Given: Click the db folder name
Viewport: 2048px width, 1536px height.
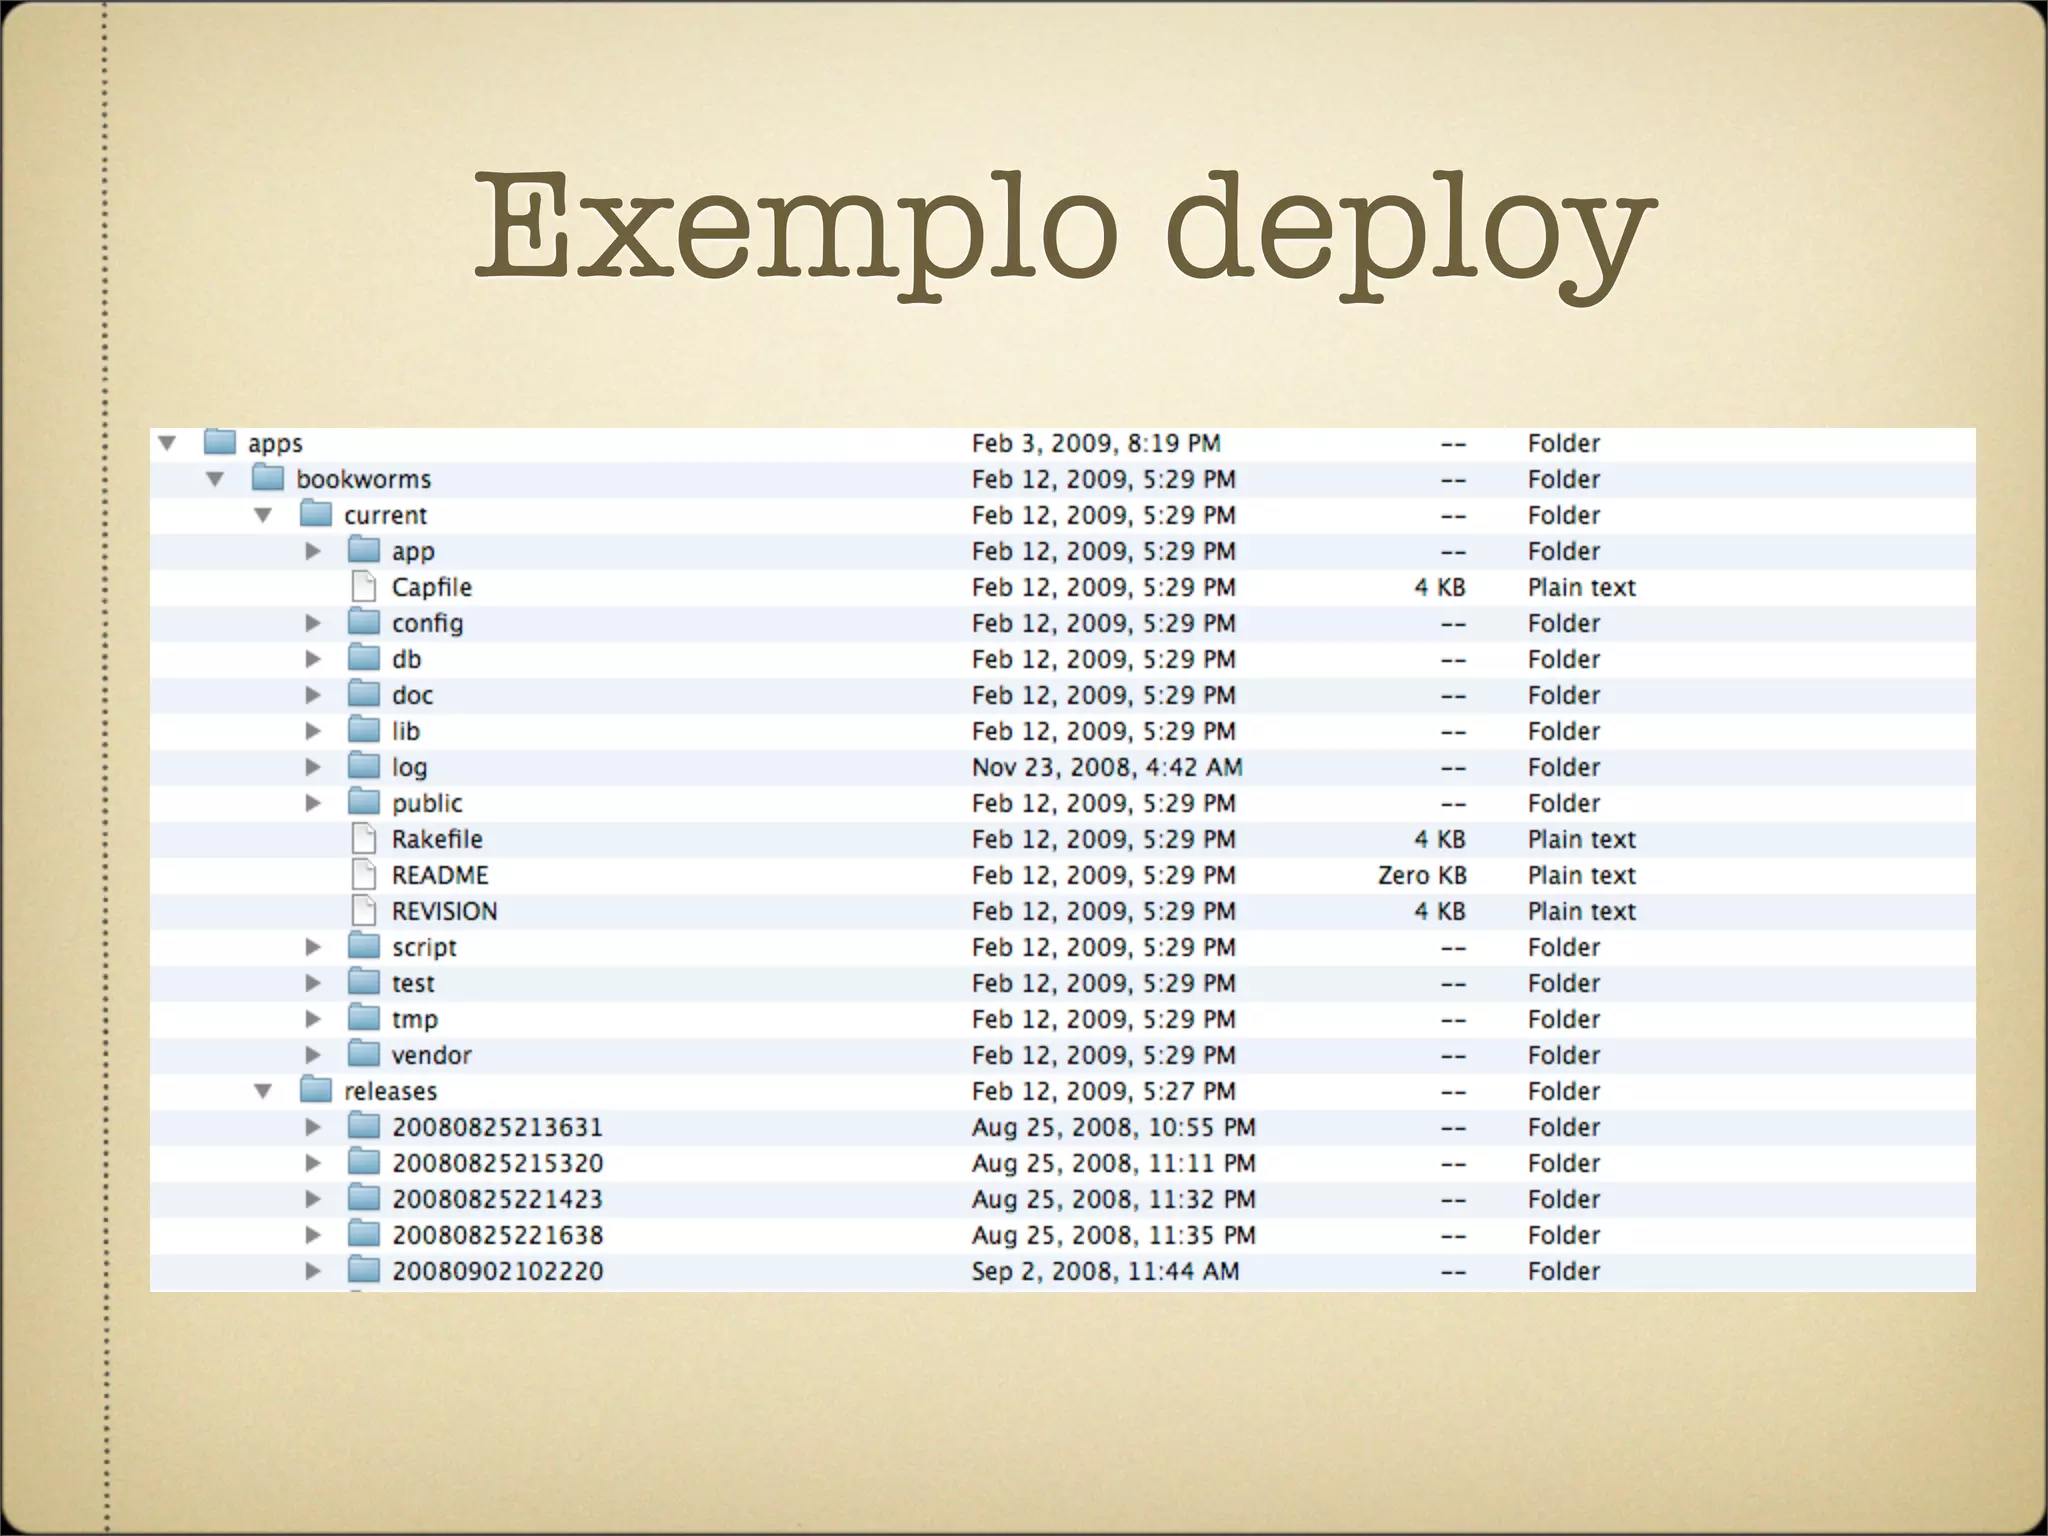Looking at the screenshot, I should [x=406, y=659].
